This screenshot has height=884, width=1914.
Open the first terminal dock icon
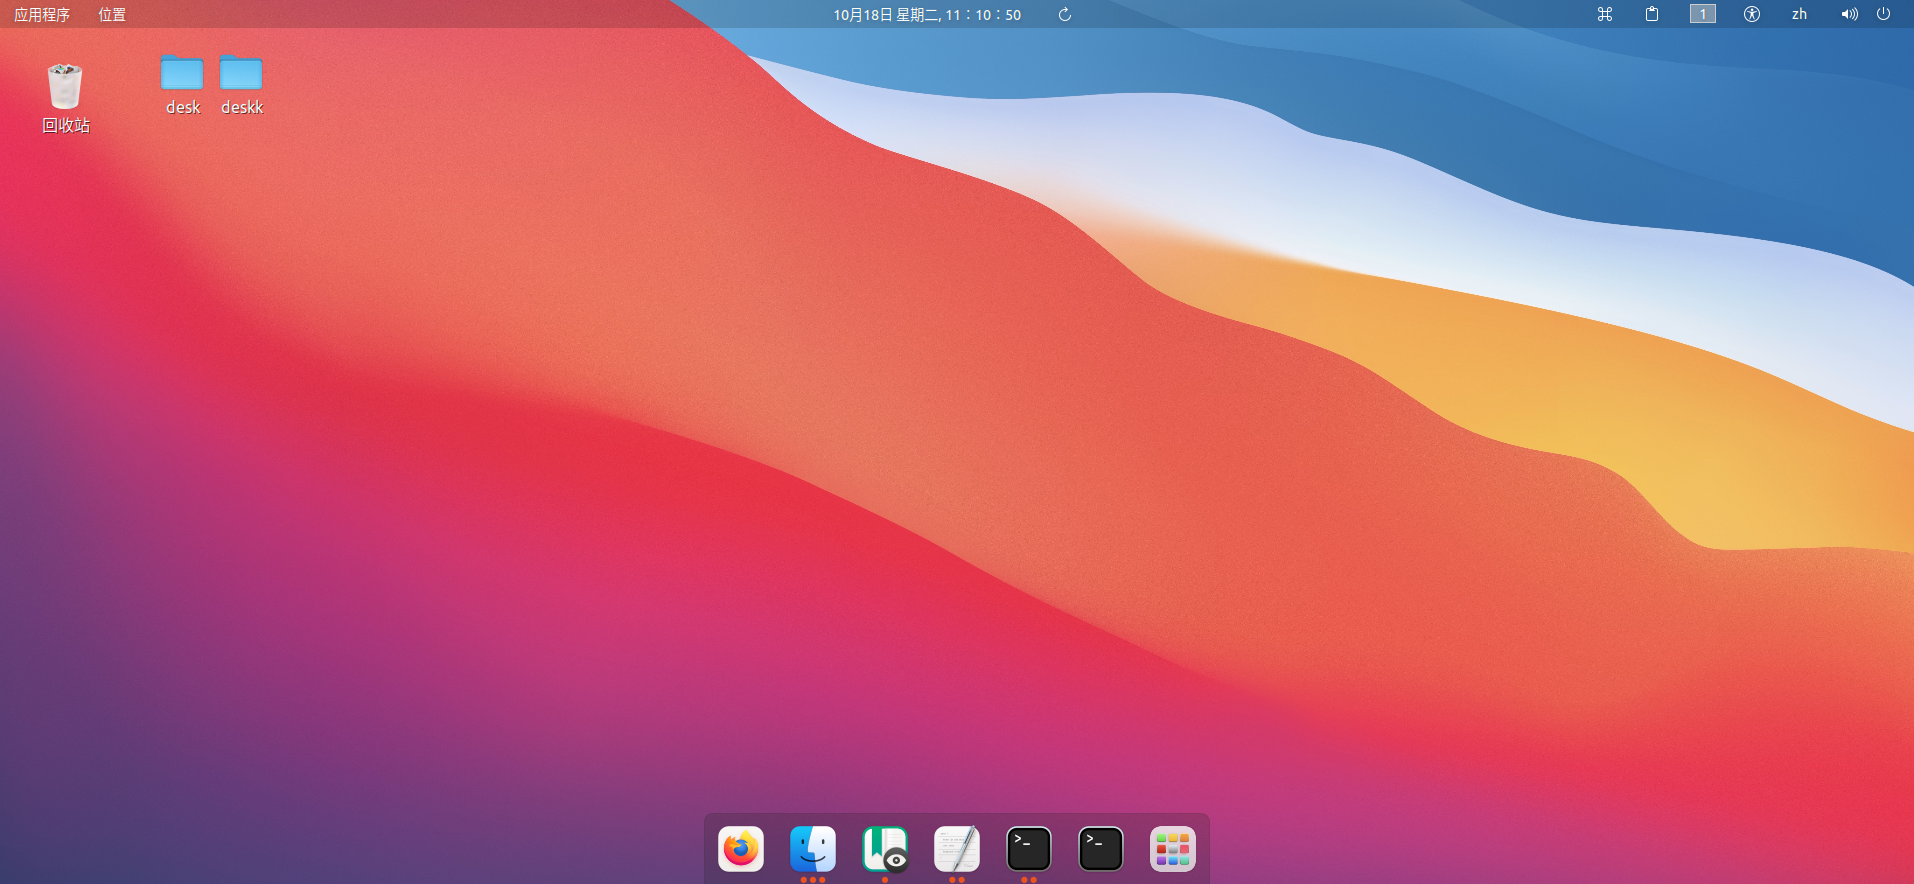pyautogui.click(x=1029, y=849)
